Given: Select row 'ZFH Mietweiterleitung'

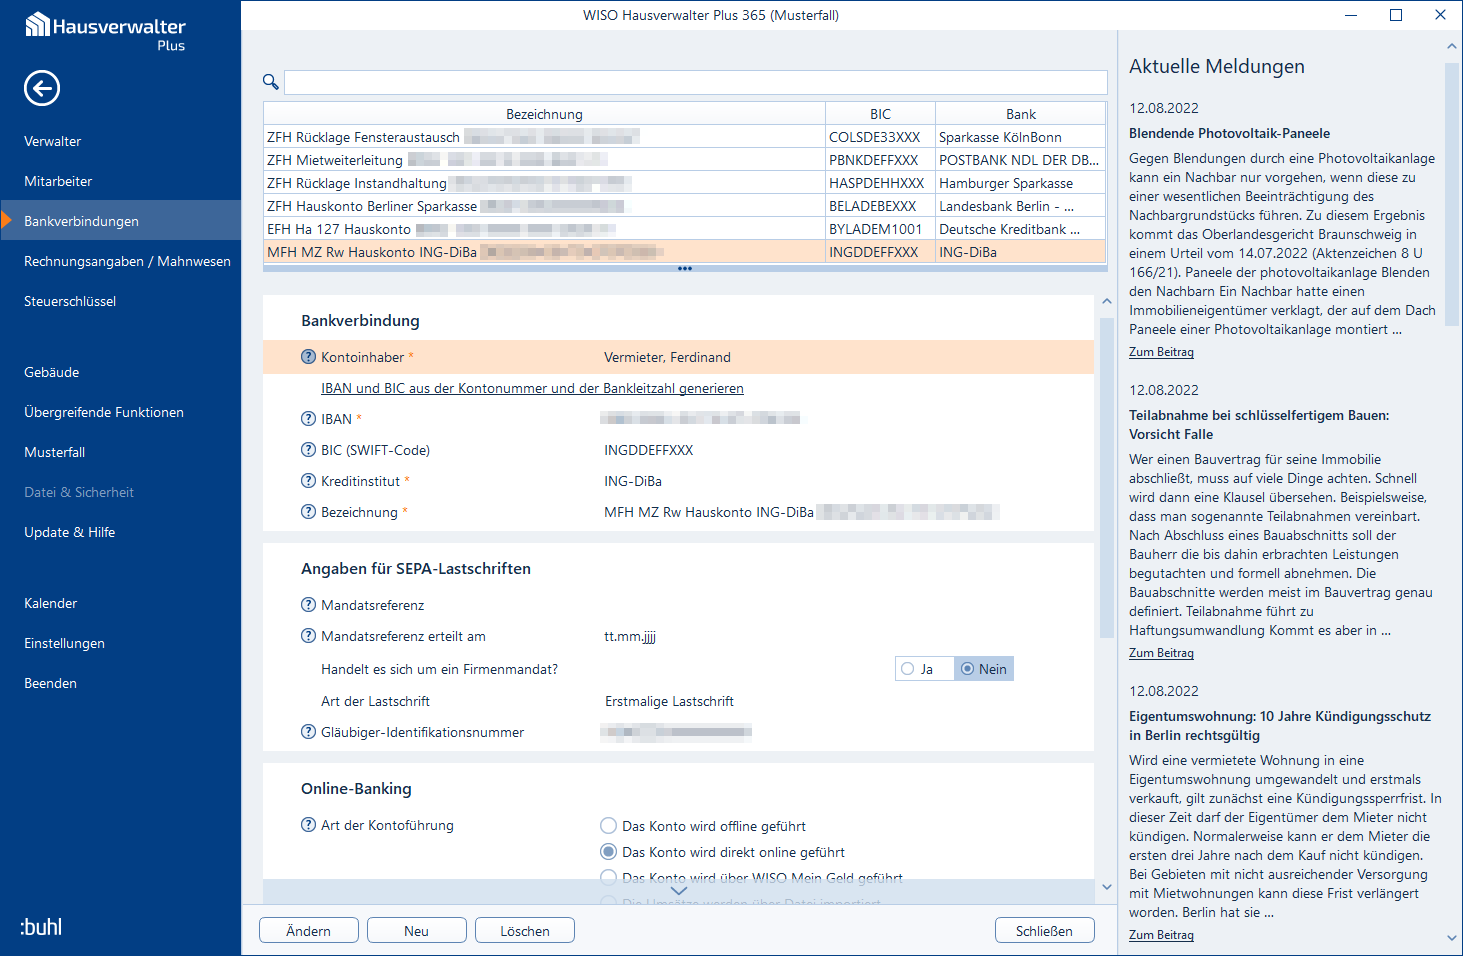Looking at the screenshot, I should (685, 160).
